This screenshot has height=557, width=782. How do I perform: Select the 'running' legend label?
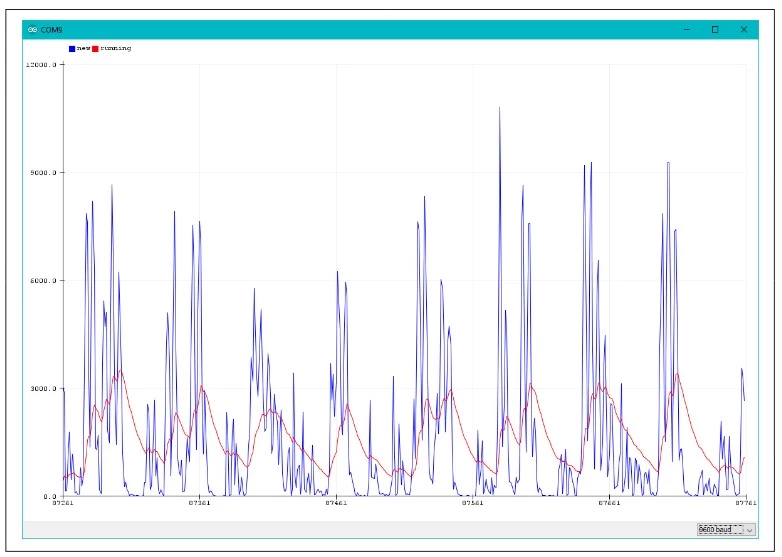116,48
